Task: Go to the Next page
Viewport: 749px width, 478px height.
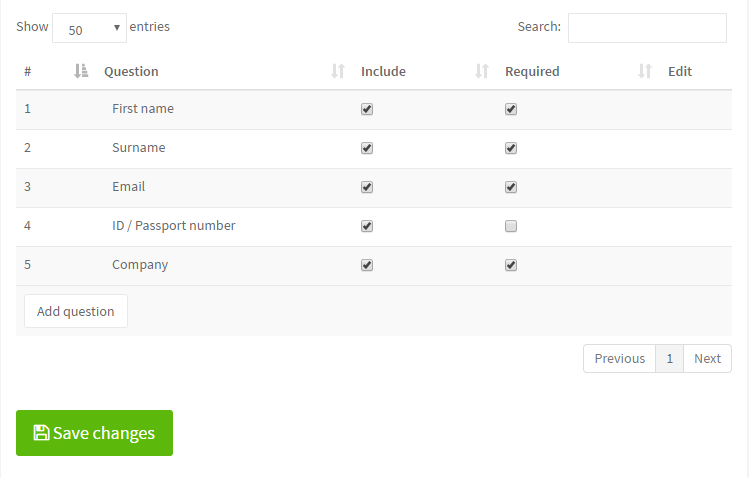Action: (x=707, y=359)
